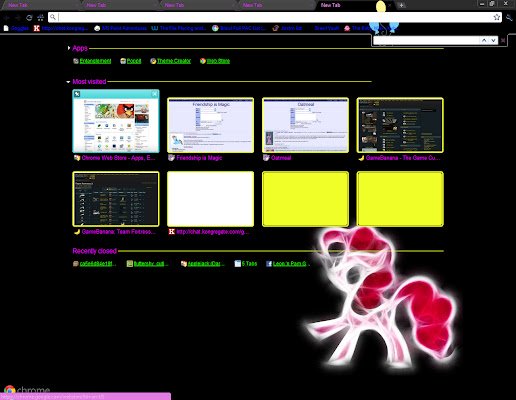
Task: Open the blank Kongregate chat thumbnail
Action: point(210,199)
